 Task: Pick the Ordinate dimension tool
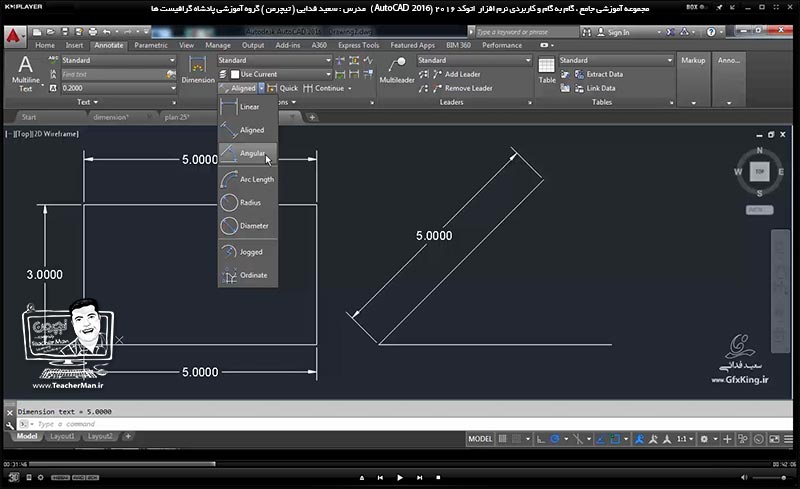248,275
